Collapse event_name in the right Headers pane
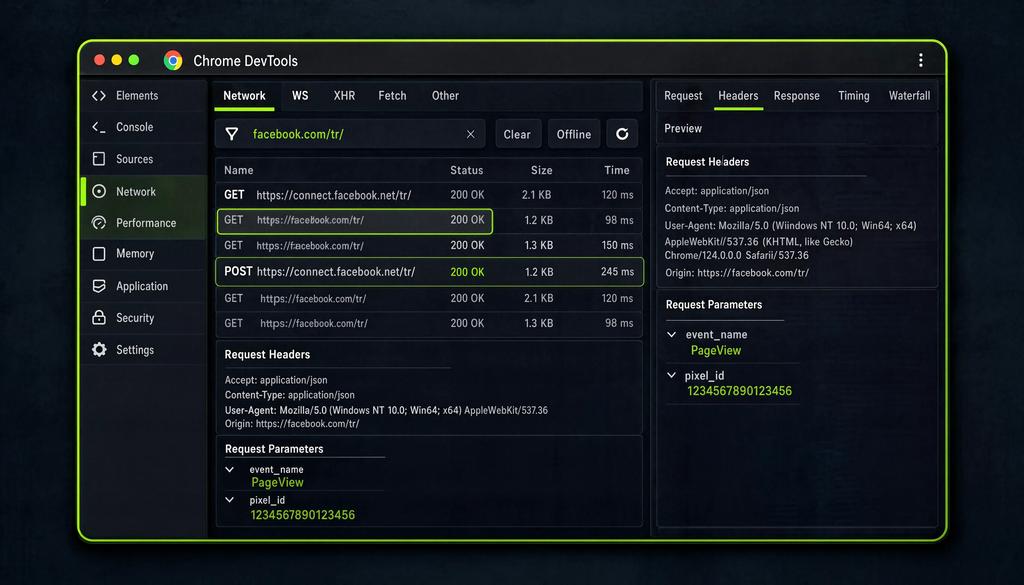This screenshot has height=585, width=1024. (671, 334)
